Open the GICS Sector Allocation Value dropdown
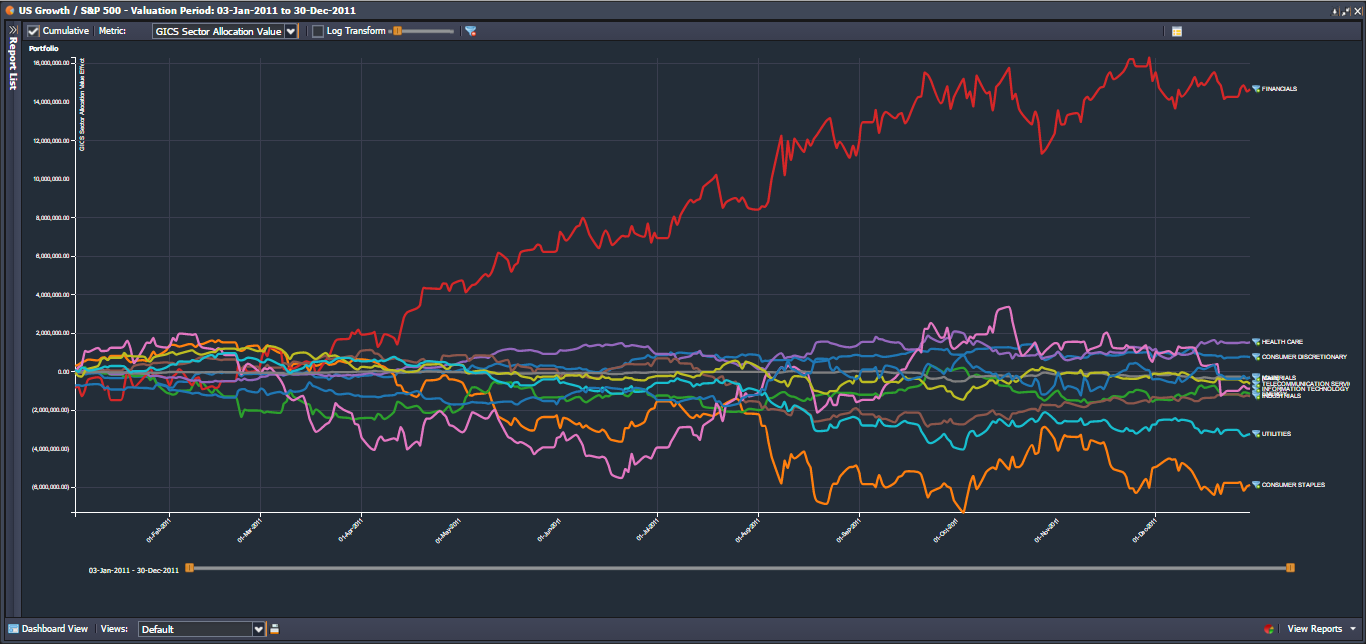Image resolution: width=1366 pixels, height=644 pixels. pyautogui.click(x=291, y=31)
